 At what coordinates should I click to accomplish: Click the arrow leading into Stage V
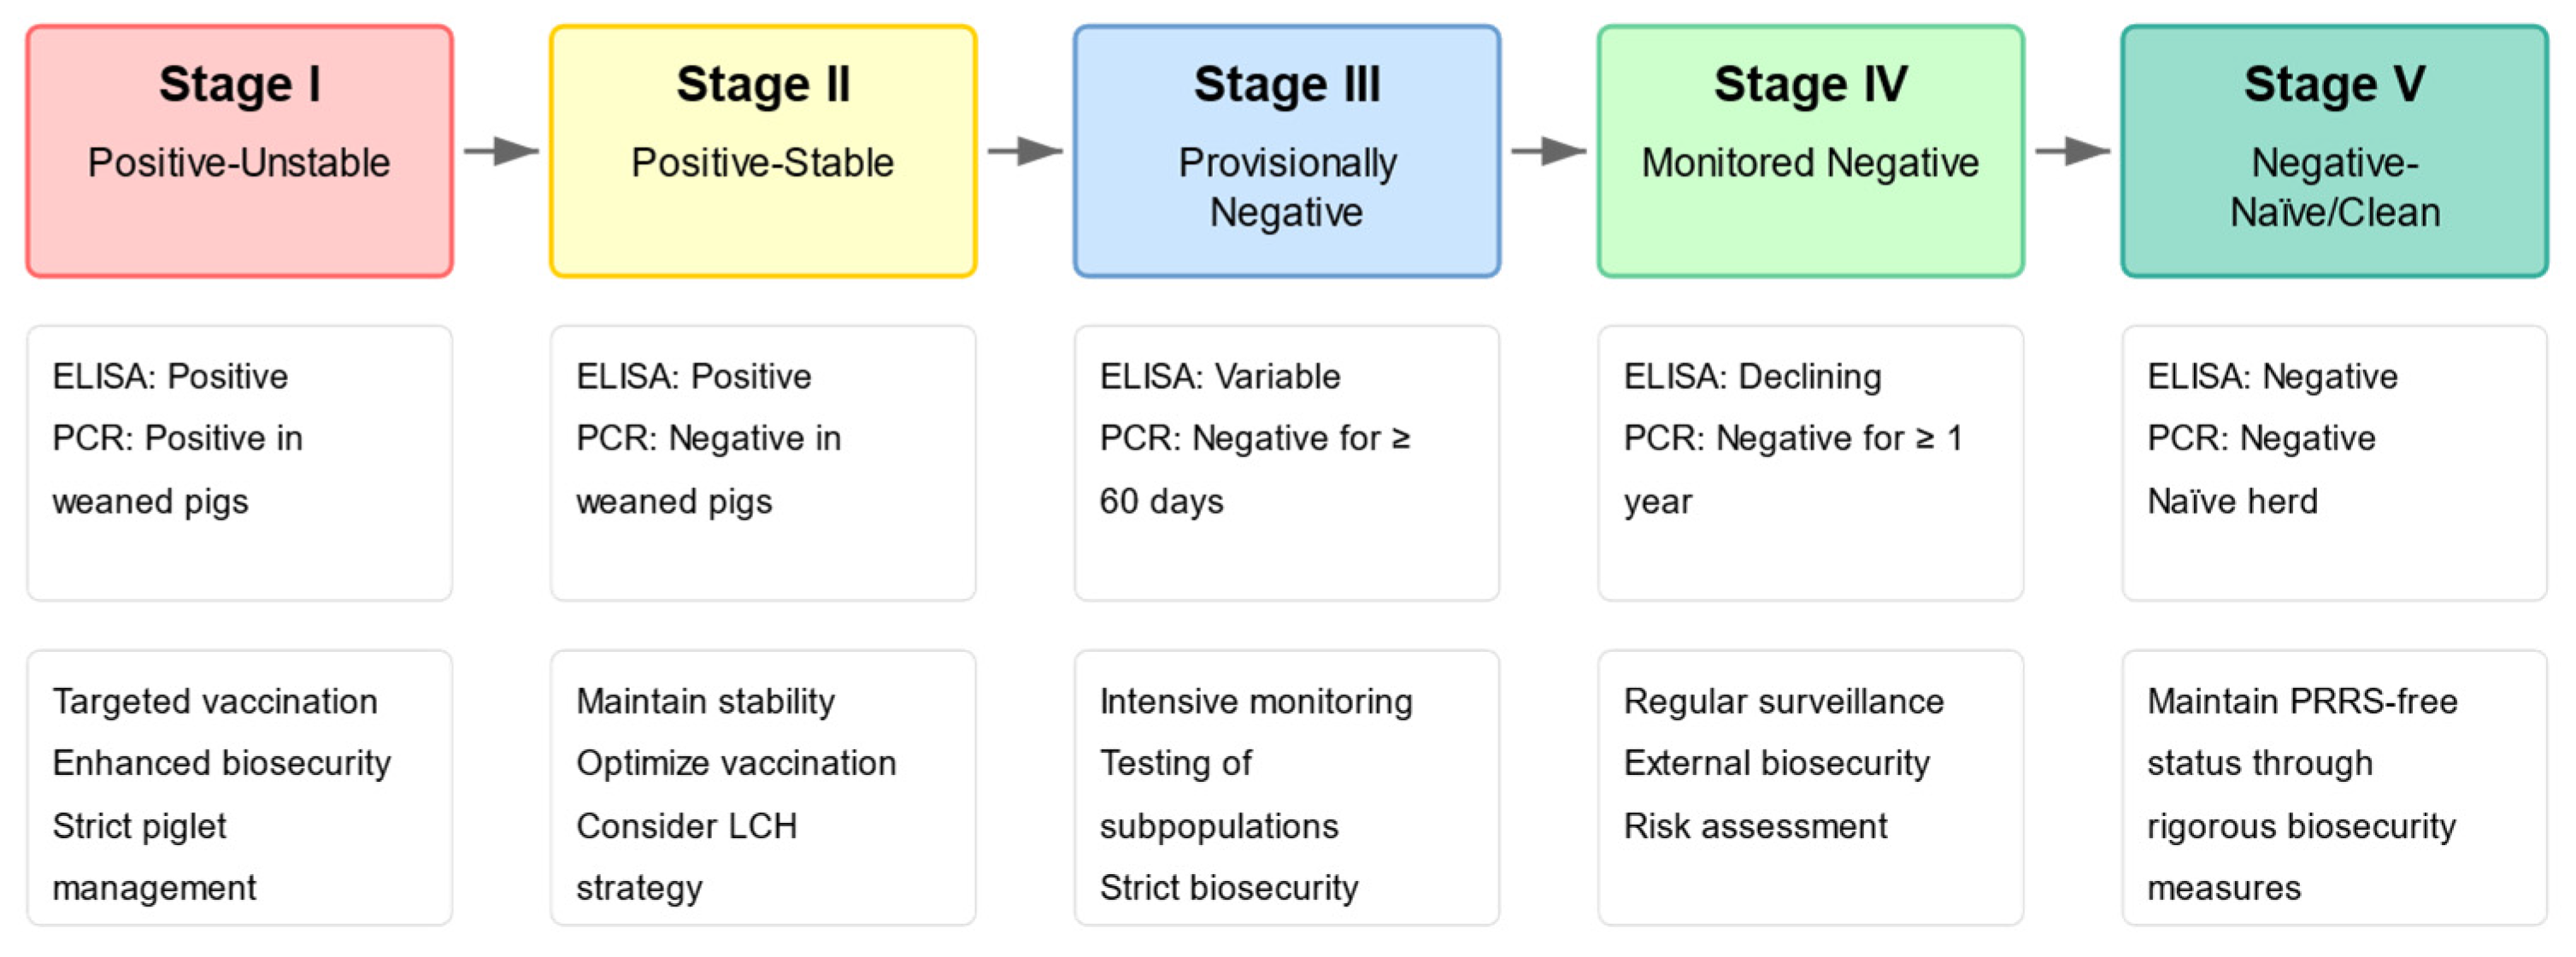(x=2072, y=152)
